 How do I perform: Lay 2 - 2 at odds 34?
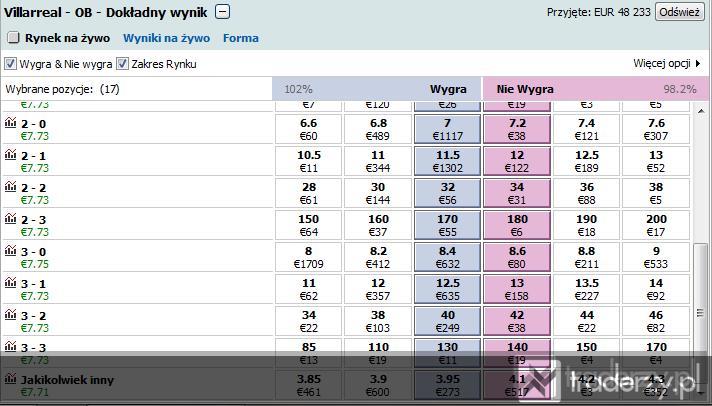pyautogui.click(x=517, y=193)
